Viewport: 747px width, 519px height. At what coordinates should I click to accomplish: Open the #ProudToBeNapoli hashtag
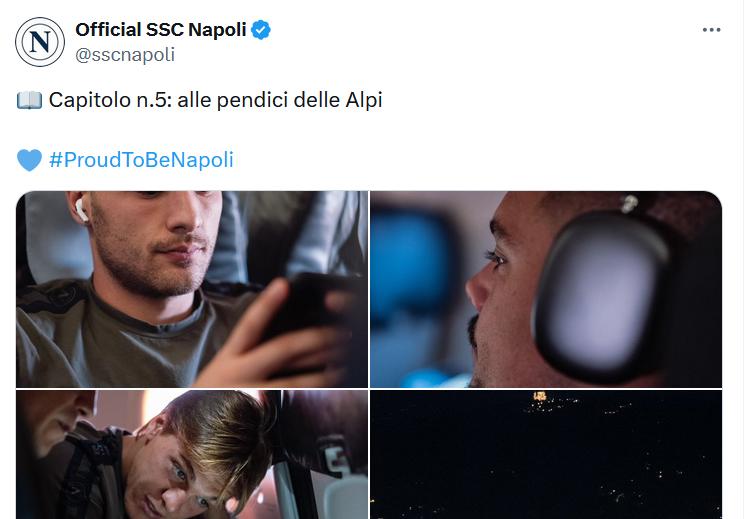[x=141, y=160]
